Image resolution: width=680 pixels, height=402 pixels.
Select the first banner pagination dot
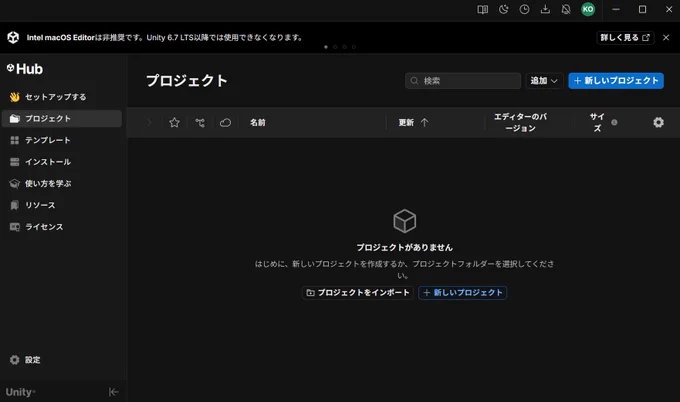click(326, 47)
